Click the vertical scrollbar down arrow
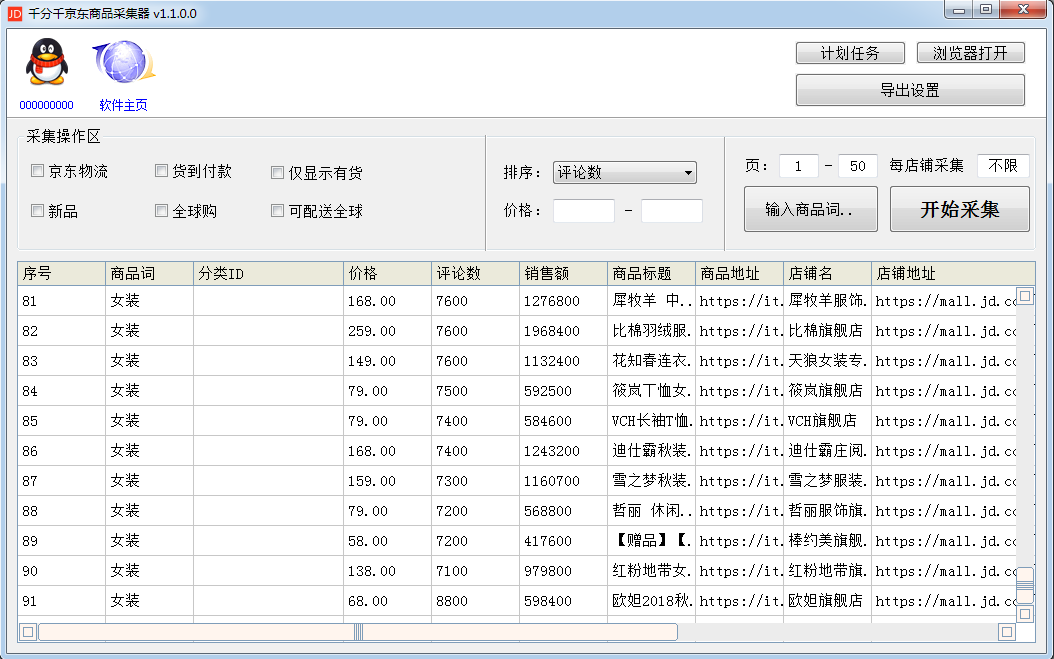This screenshot has width=1054, height=659. click(1025, 613)
